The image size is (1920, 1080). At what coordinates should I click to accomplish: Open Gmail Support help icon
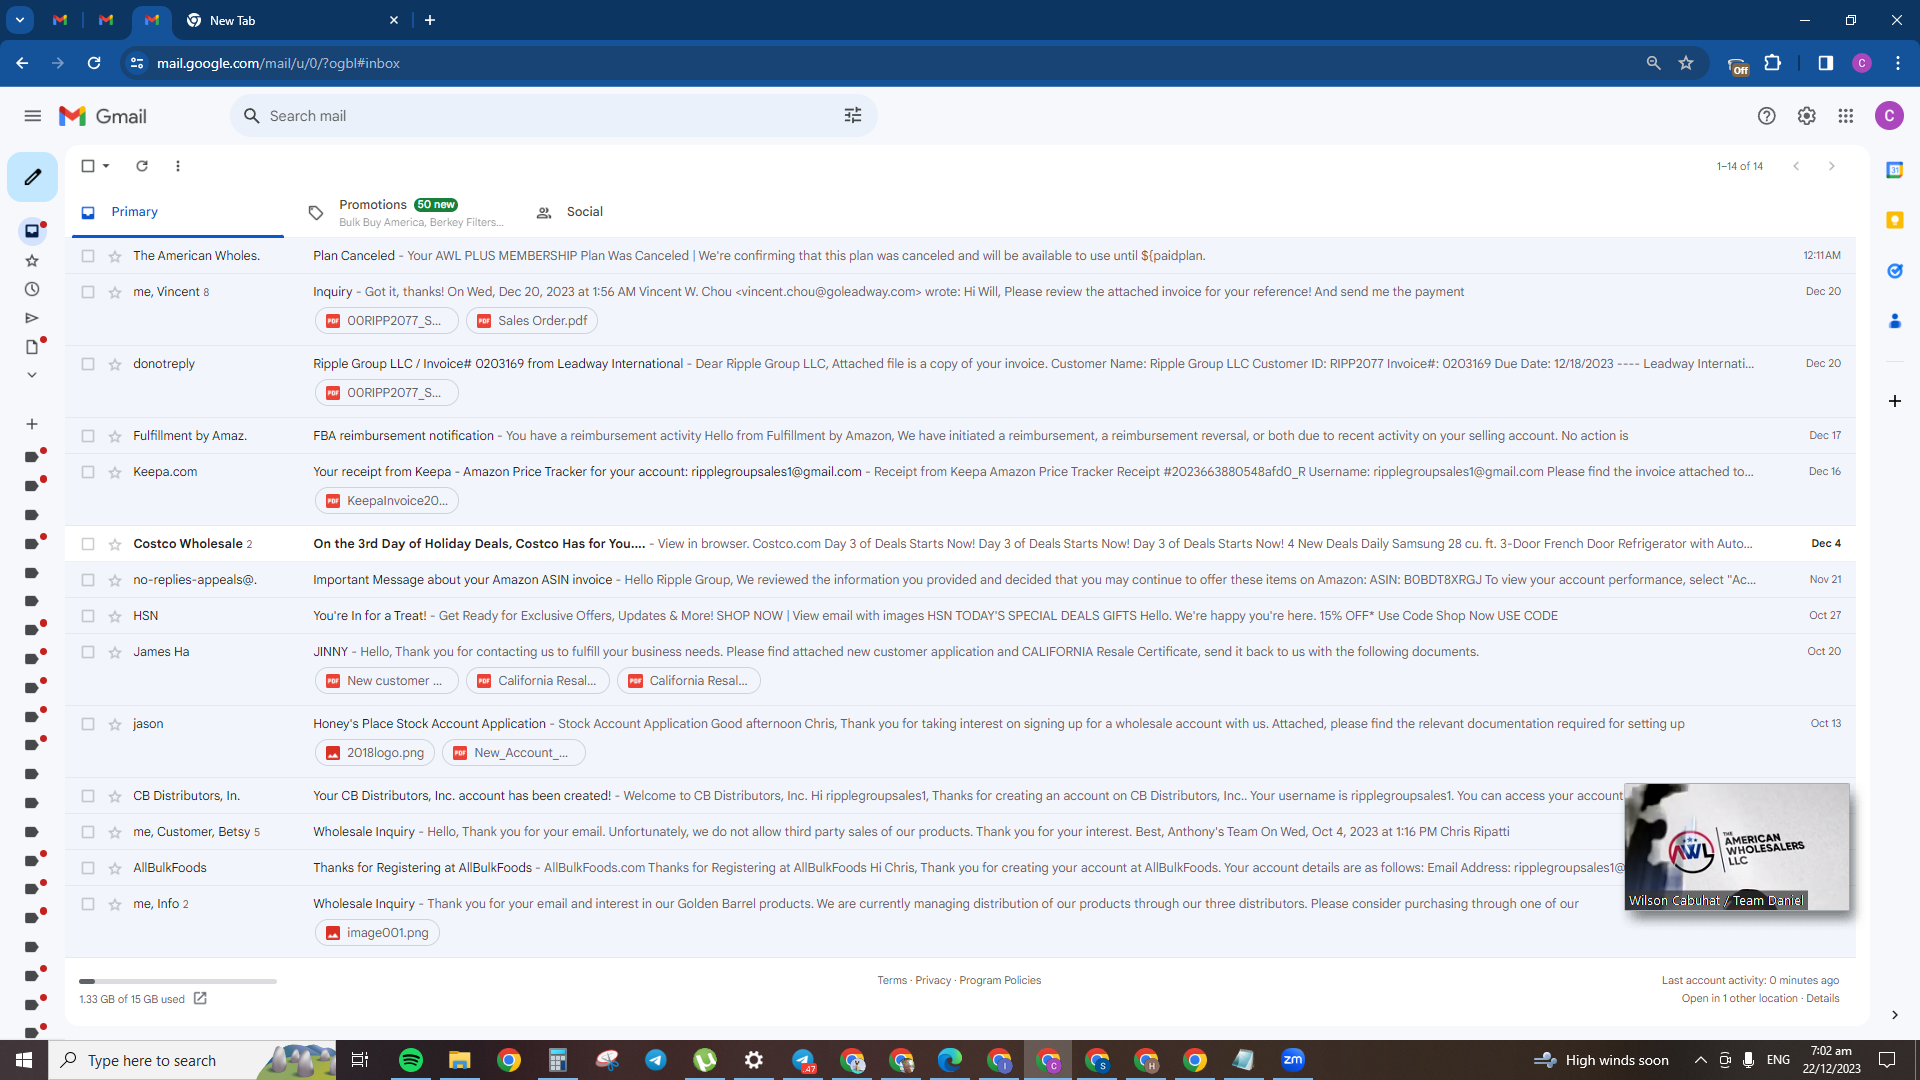point(1767,116)
